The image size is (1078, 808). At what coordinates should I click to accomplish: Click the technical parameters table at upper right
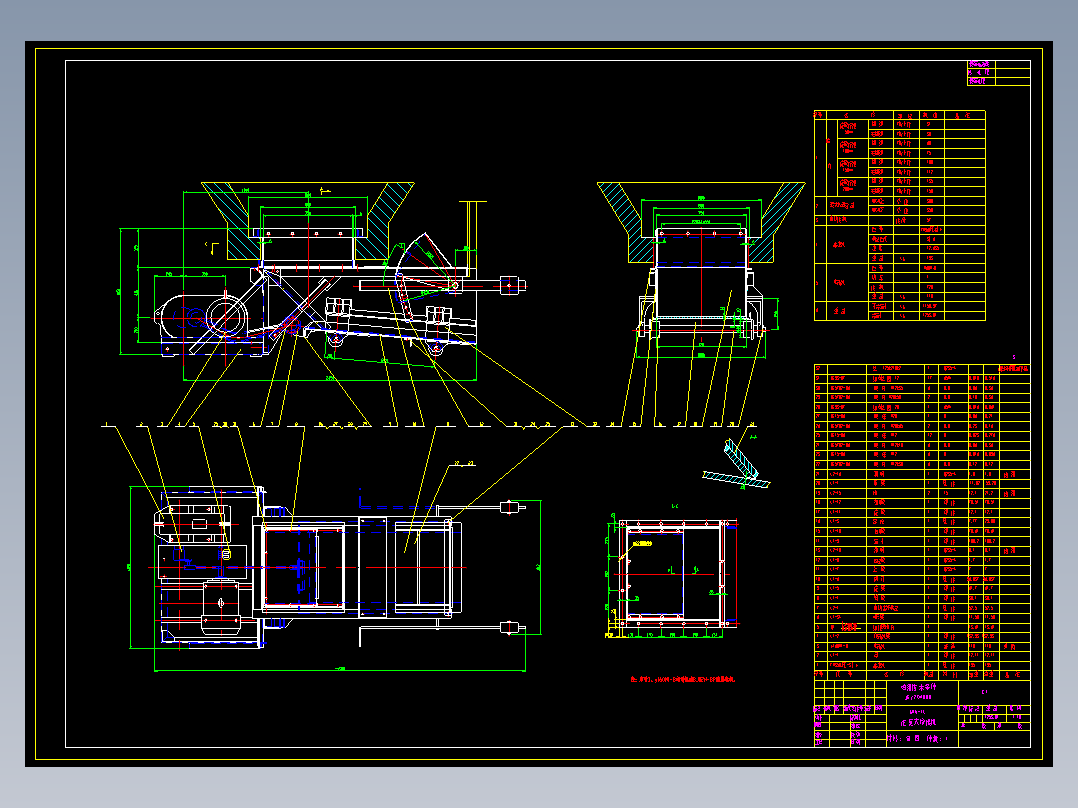899,215
